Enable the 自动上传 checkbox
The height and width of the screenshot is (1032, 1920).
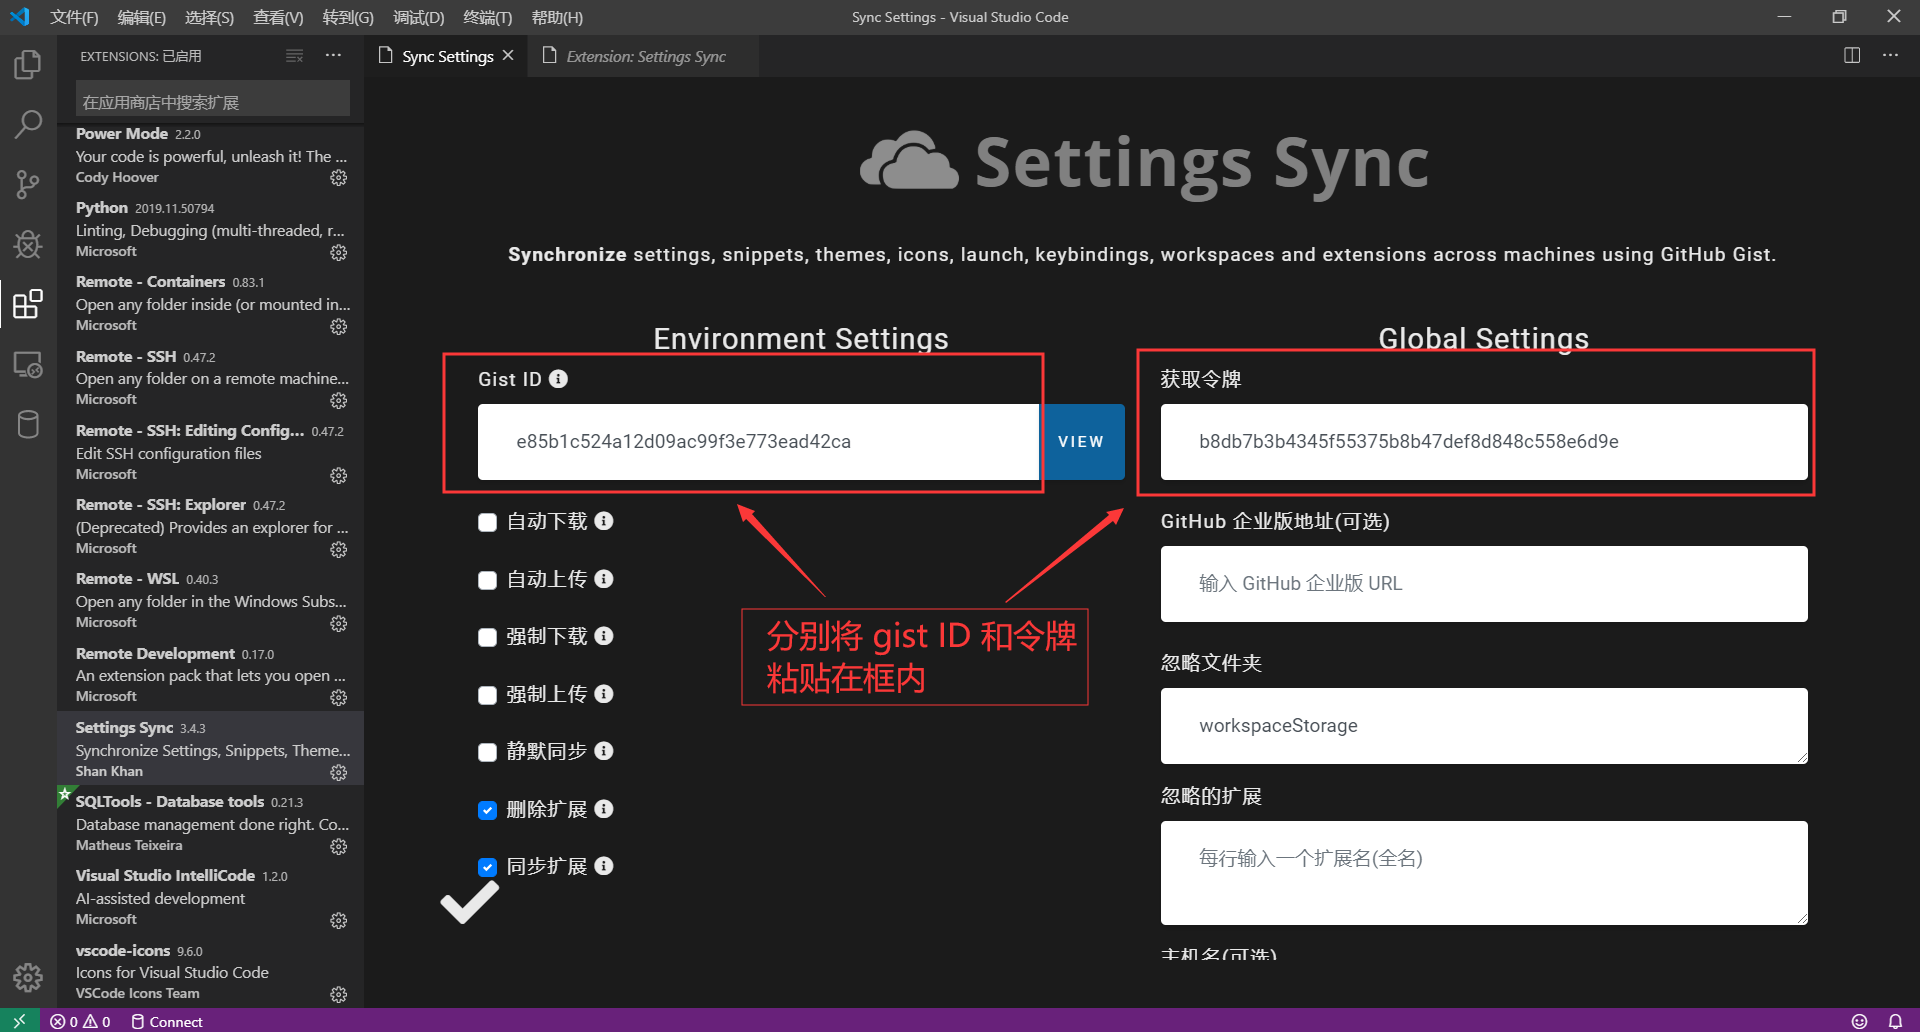(488, 580)
